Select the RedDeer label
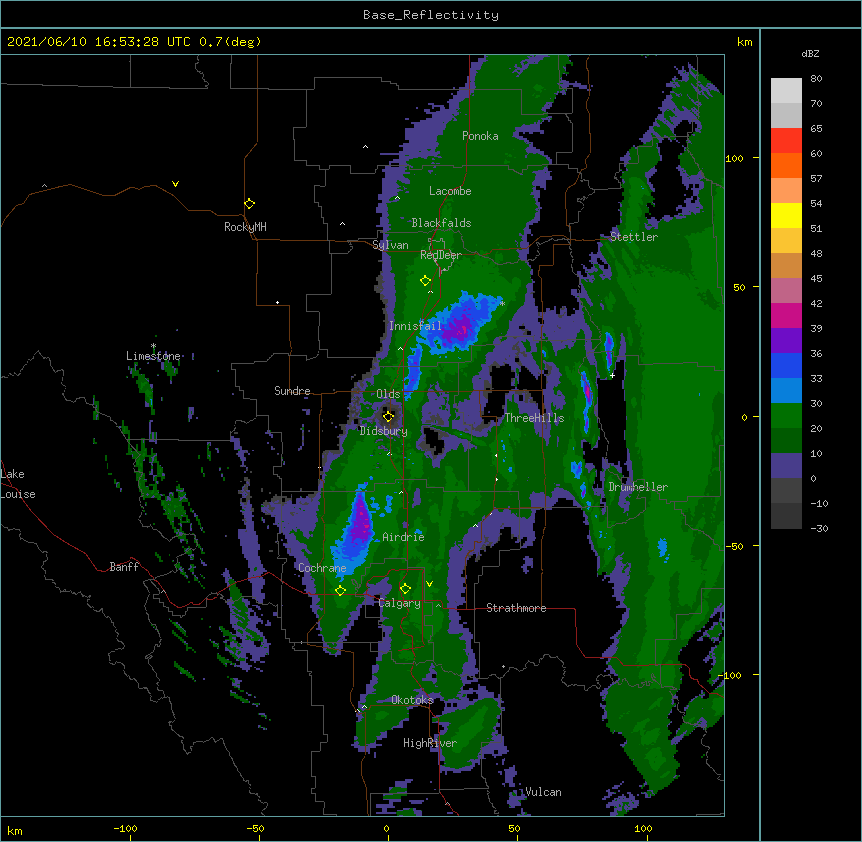Viewport: 862px width, 842px height. click(x=441, y=255)
